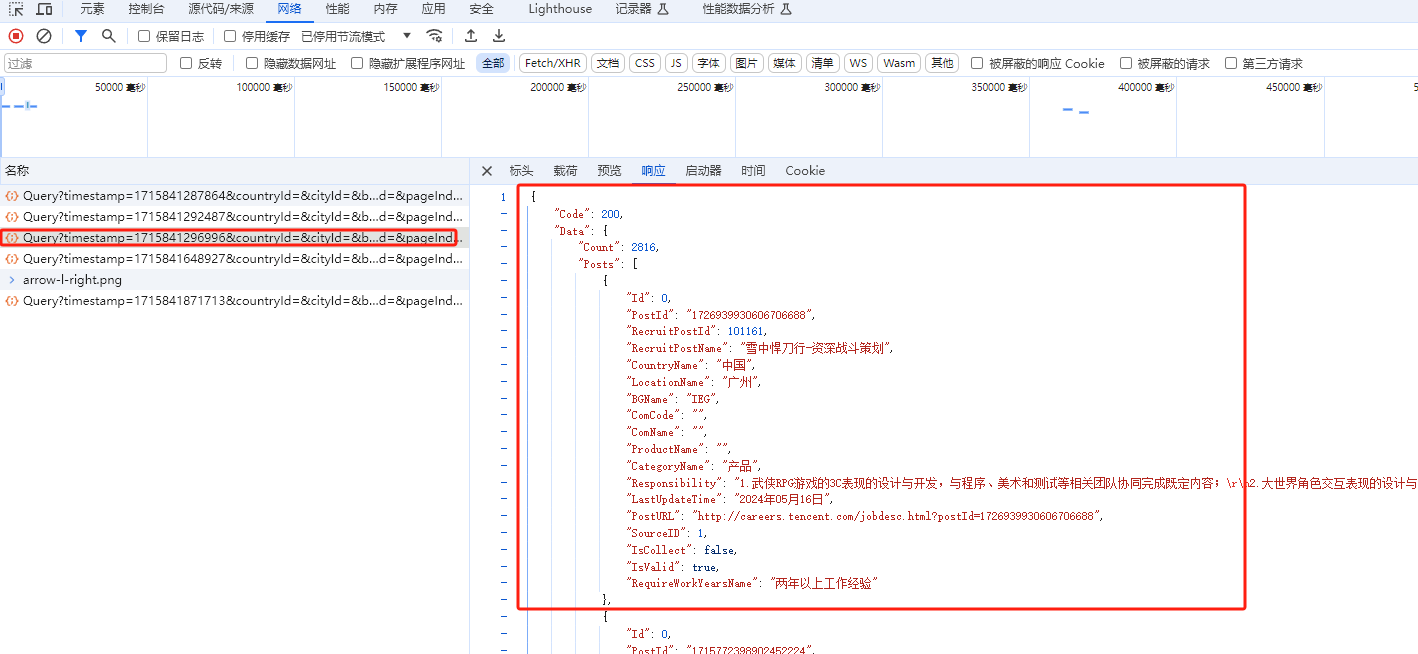Select request Query?timestamp=1715841871713

coord(234,301)
